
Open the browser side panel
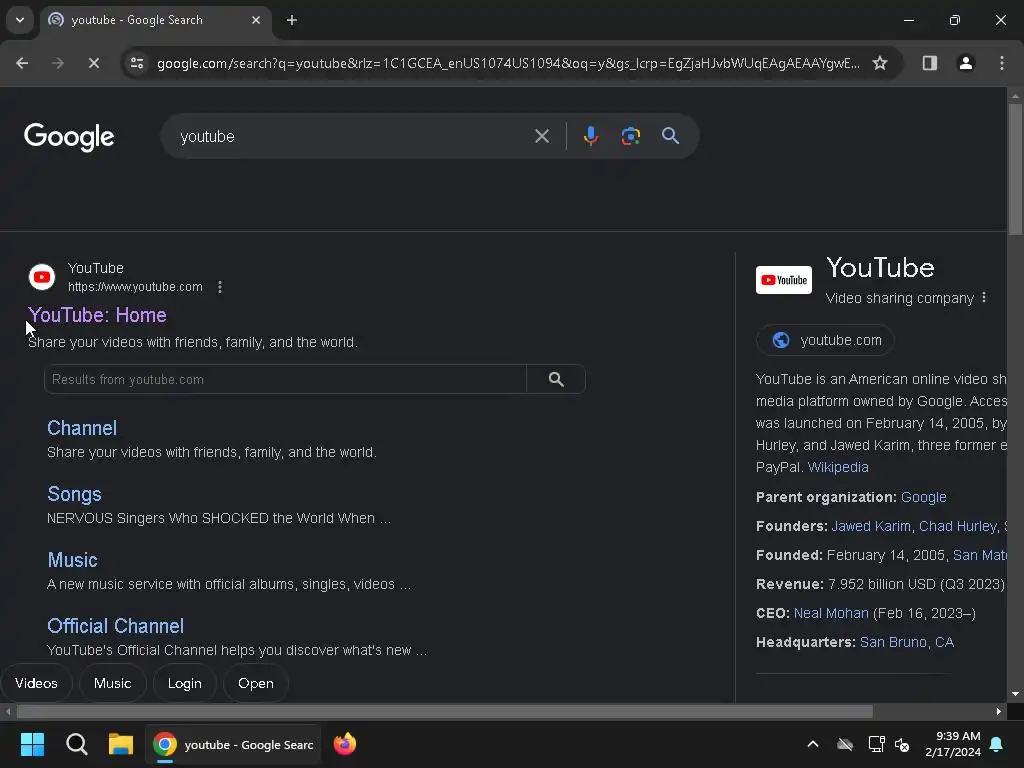[930, 63]
